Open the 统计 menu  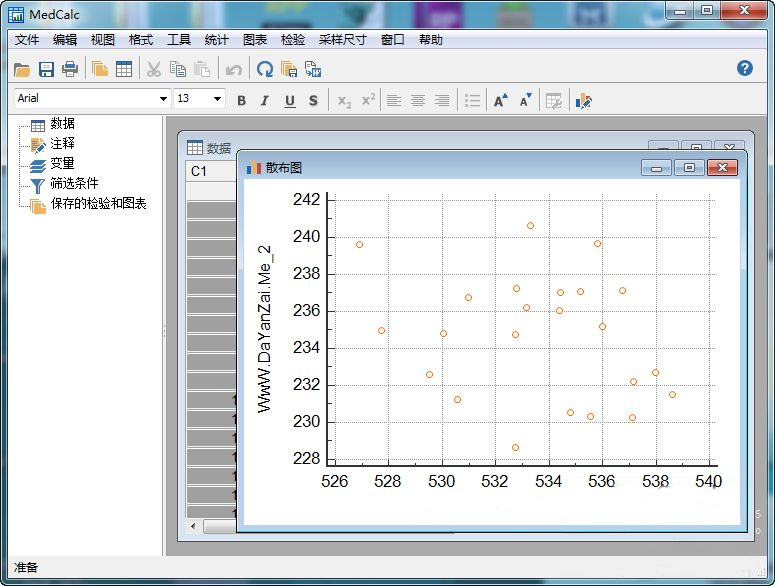[x=216, y=40]
